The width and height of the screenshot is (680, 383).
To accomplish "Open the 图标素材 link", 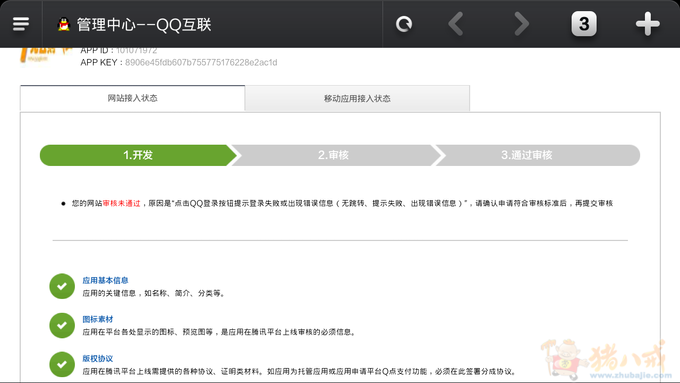I will tap(98, 319).
